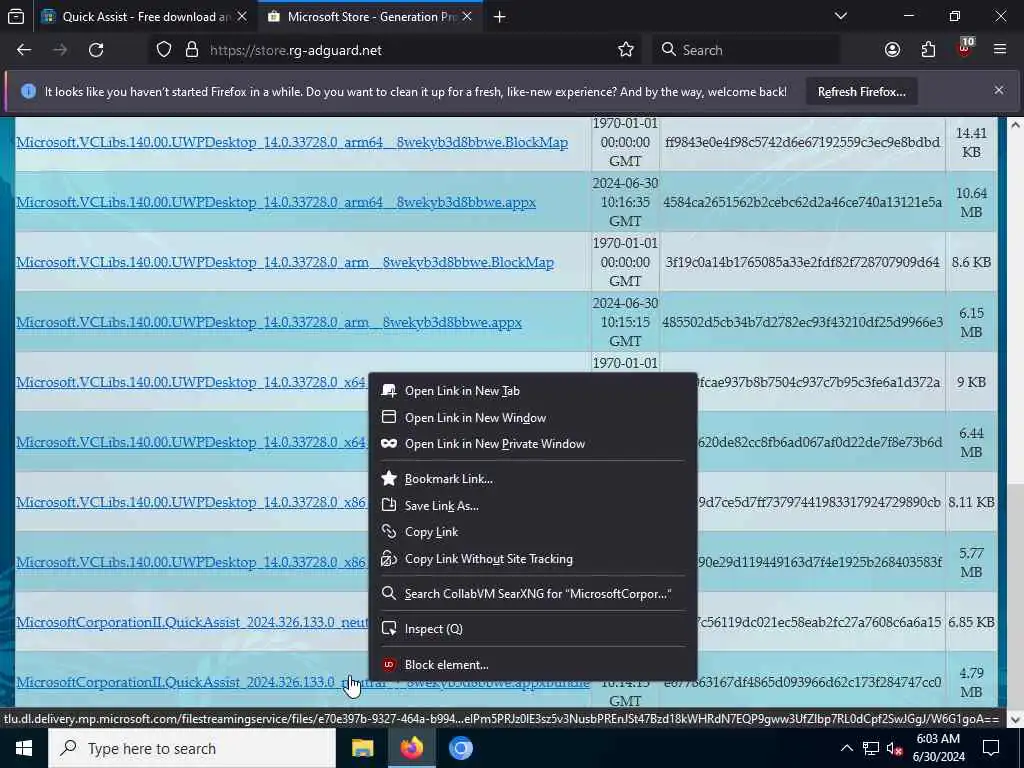Show site security padlock info

coord(192,50)
